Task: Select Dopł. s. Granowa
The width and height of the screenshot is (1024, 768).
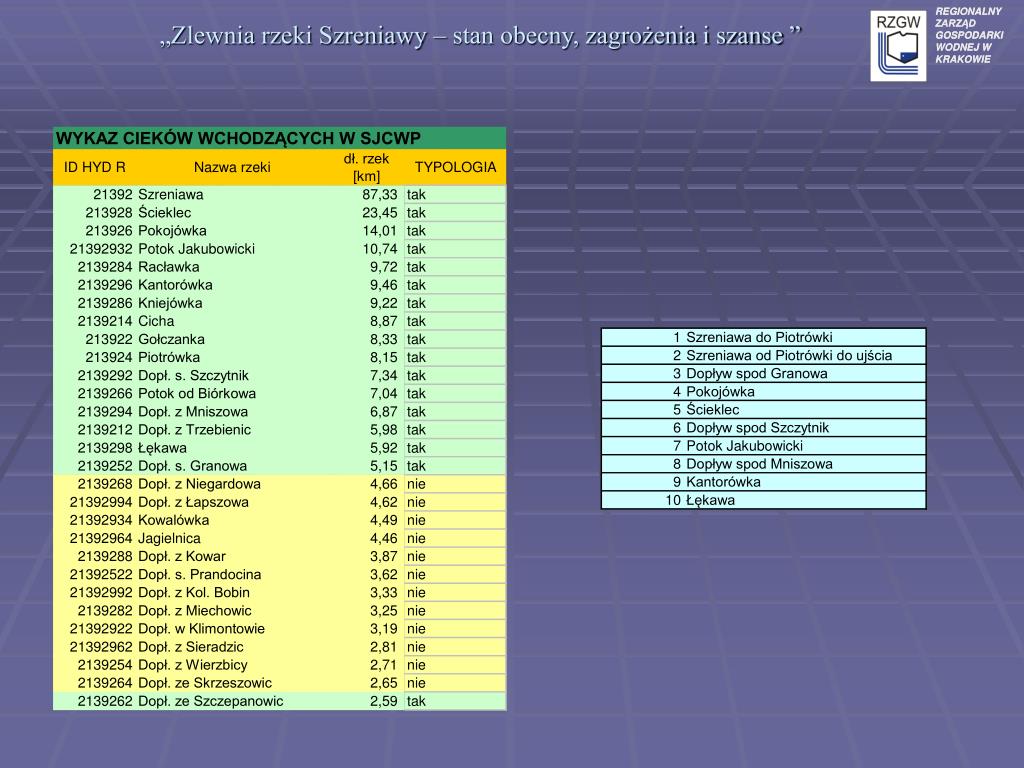Action: [x=193, y=466]
